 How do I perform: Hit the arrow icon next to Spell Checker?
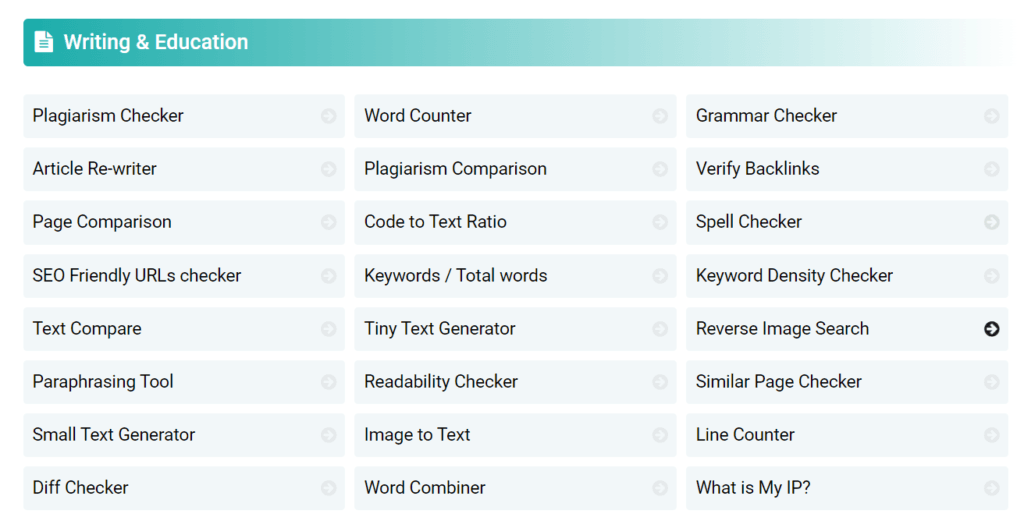[x=991, y=222]
